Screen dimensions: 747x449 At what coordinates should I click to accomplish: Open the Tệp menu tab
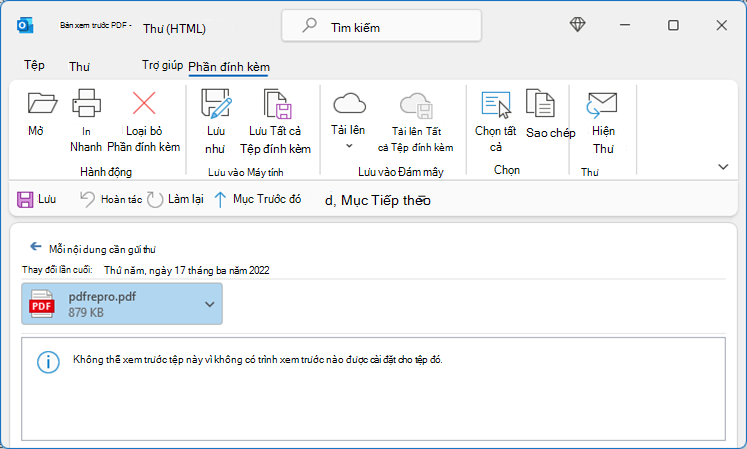tap(34, 65)
